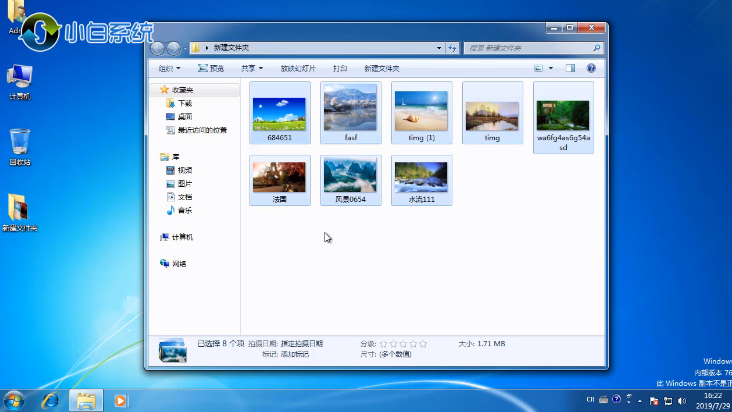
Task: Open the change-view options dropdown arrow
Action: (x=550, y=68)
